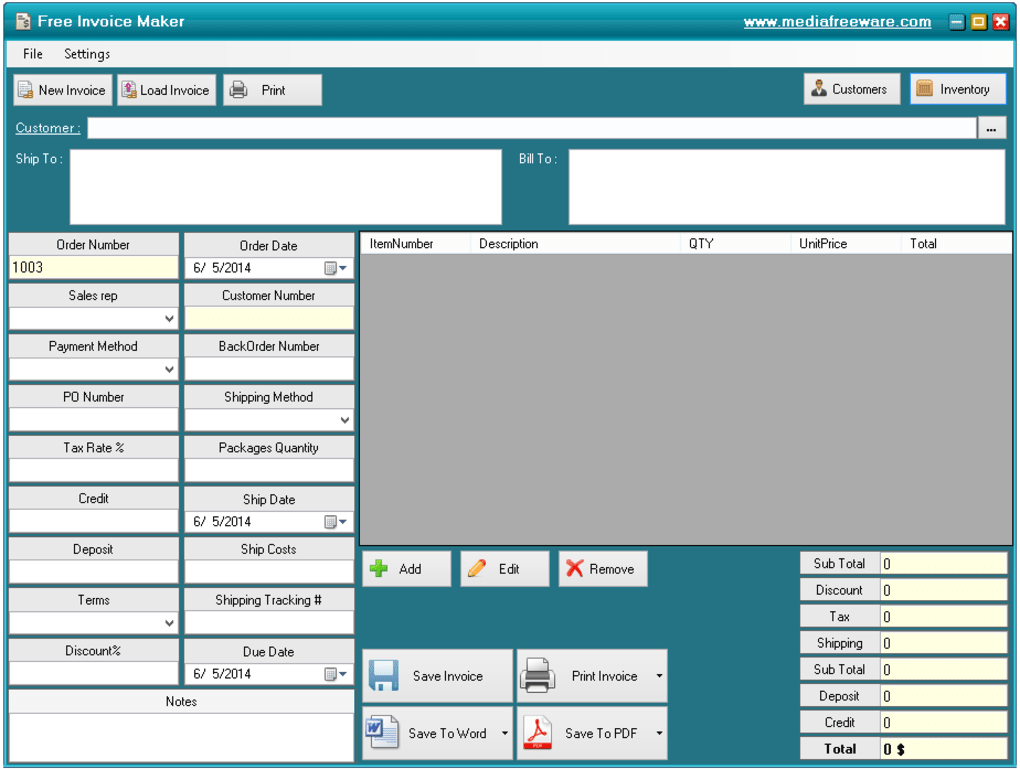
Task: Open the Shipping Method dropdown
Action: (x=345, y=419)
